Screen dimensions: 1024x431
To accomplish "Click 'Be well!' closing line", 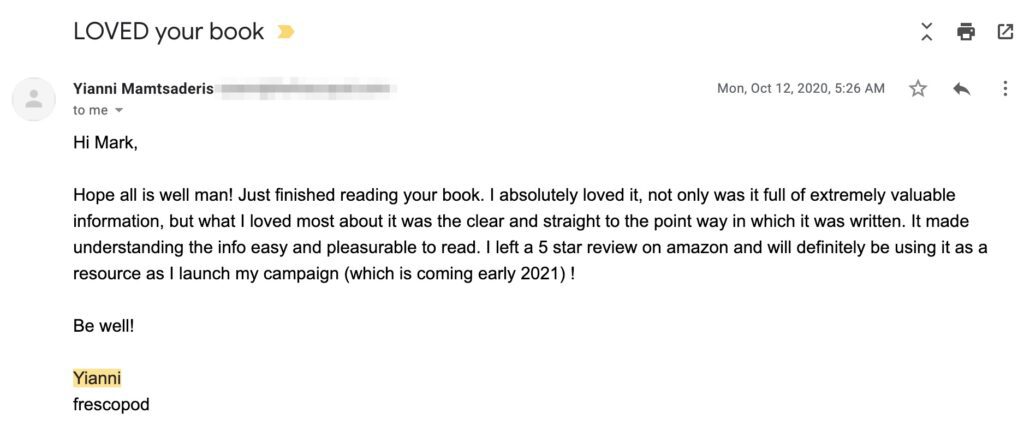I will tap(103, 326).
